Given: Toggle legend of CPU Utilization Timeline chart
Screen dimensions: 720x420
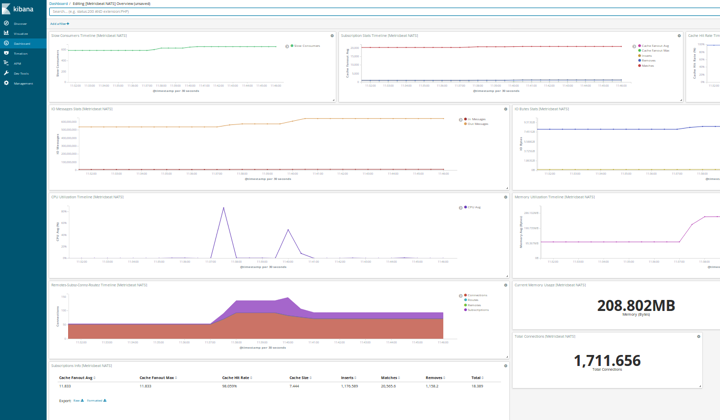Looking at the screenshot, I should tap(461, 208).
